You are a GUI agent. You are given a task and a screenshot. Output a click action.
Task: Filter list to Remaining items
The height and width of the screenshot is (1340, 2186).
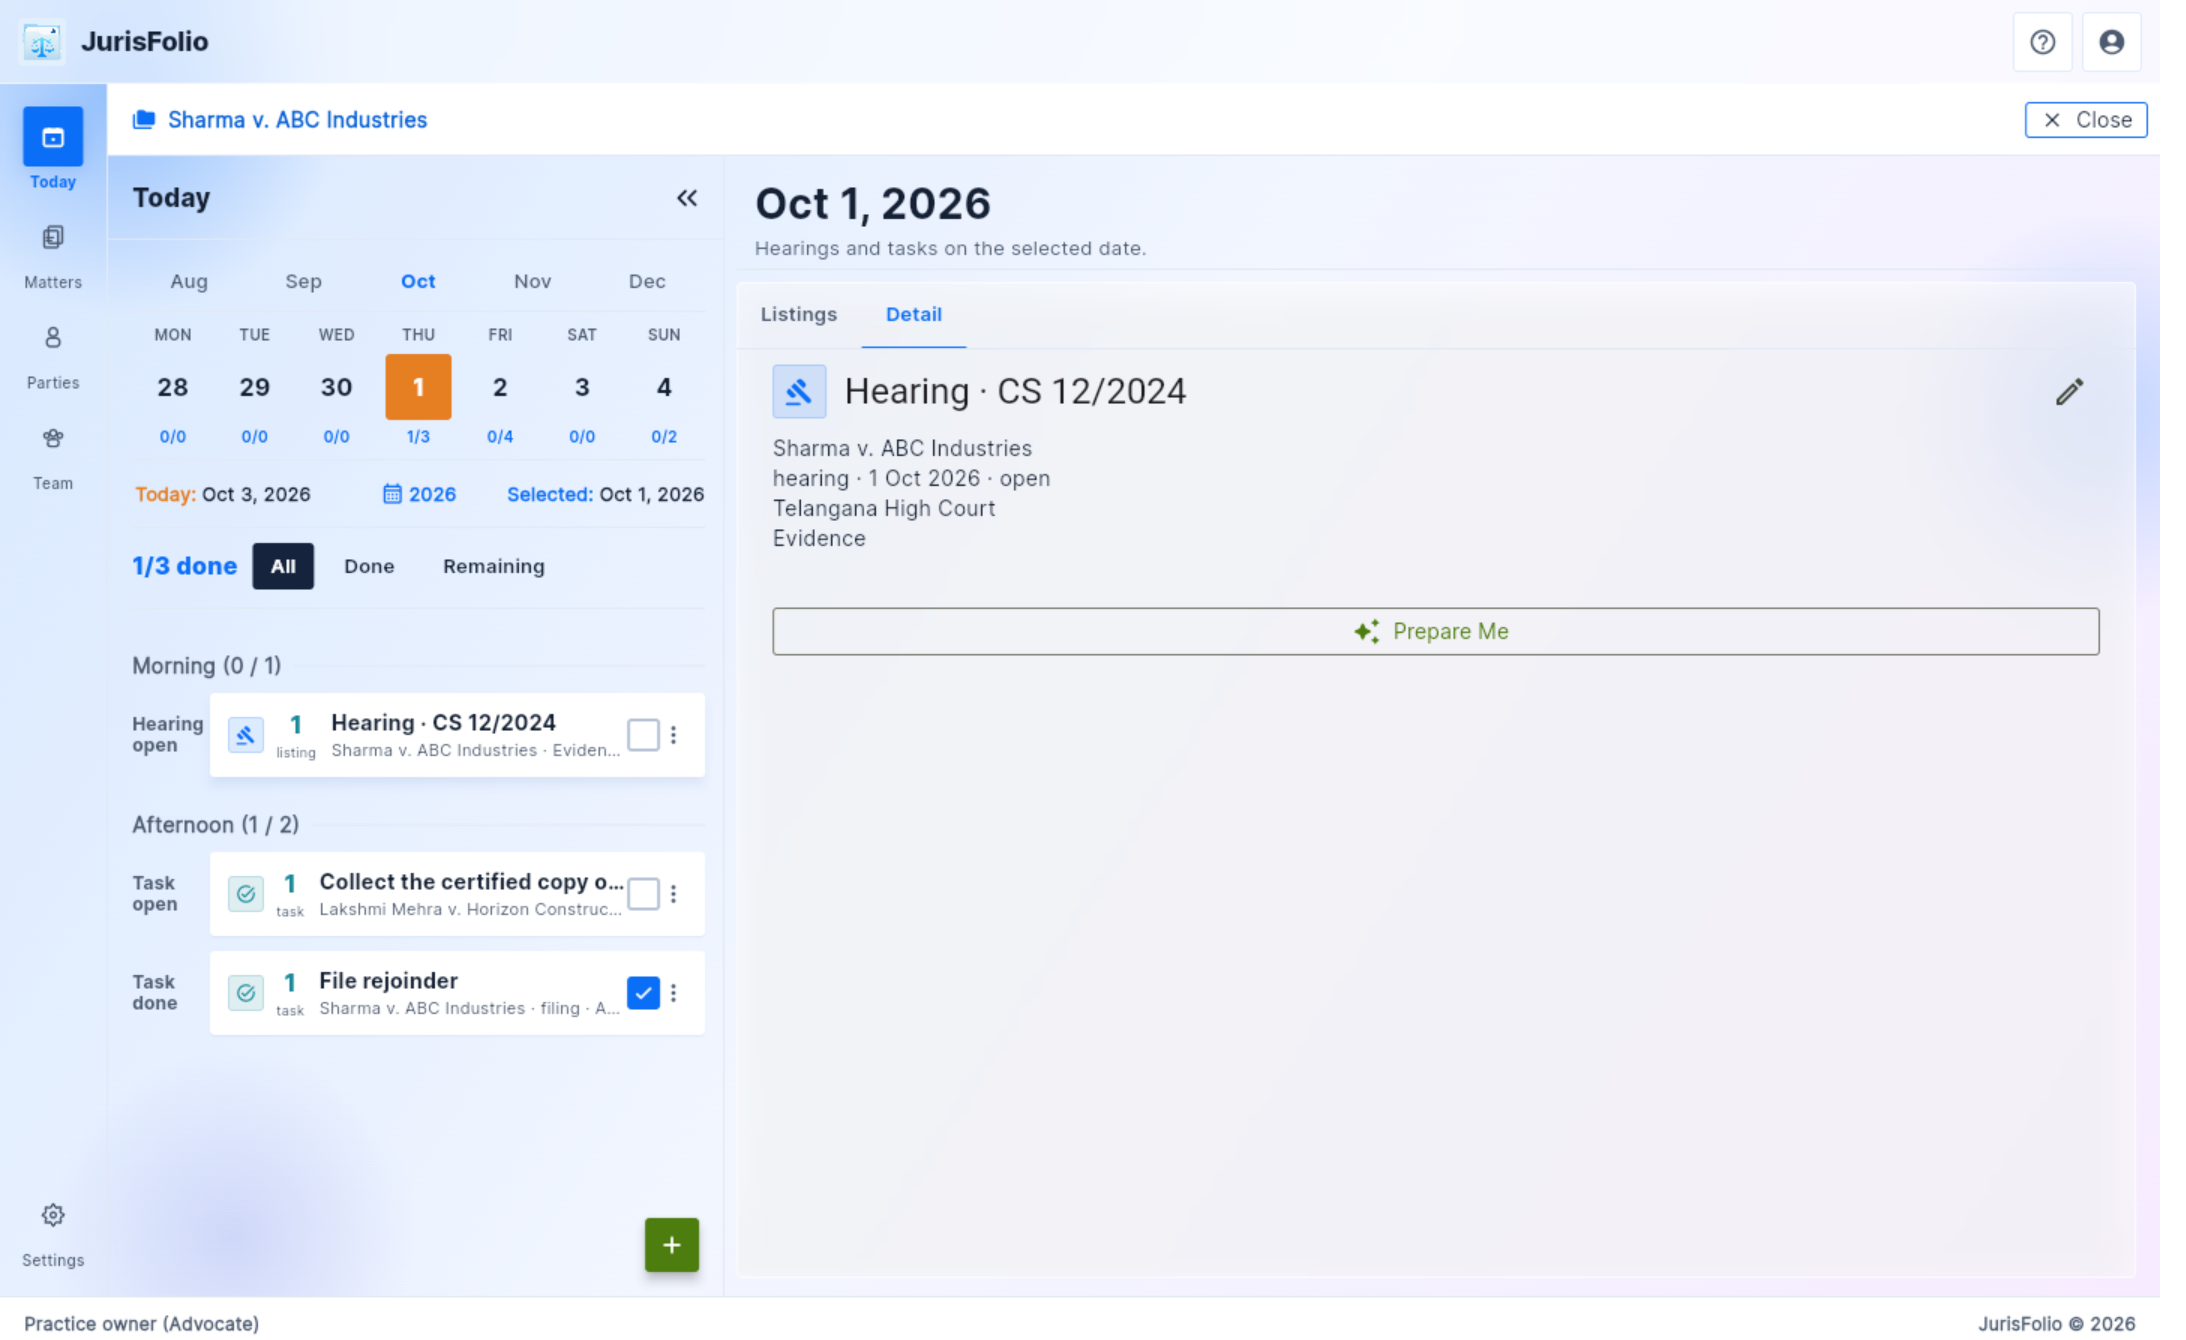click(x=494, y=566)
